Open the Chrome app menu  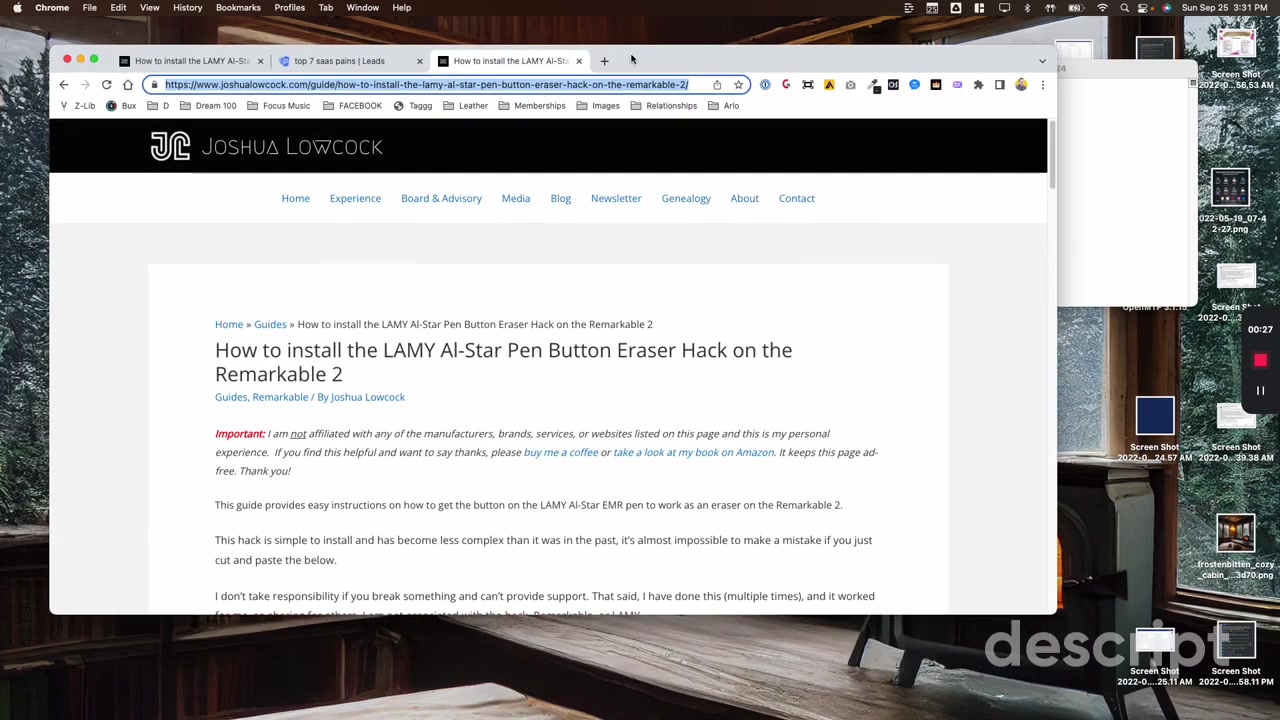[x=52, y=8]
